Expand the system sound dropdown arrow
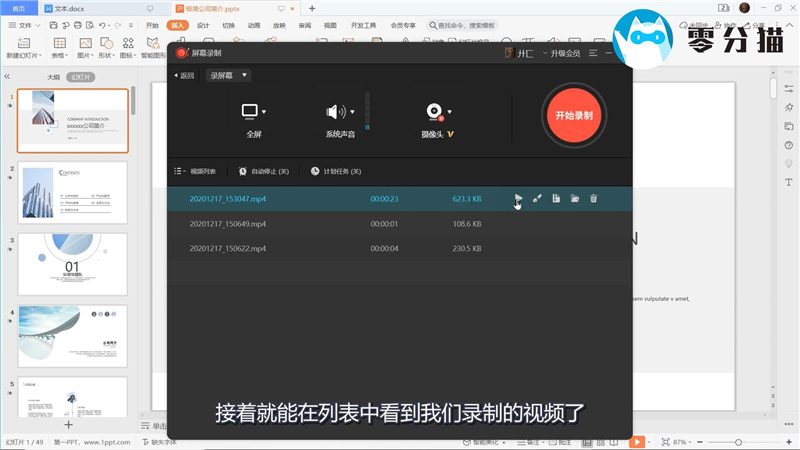Screen dimensions: 800x450 pos(352,112)
